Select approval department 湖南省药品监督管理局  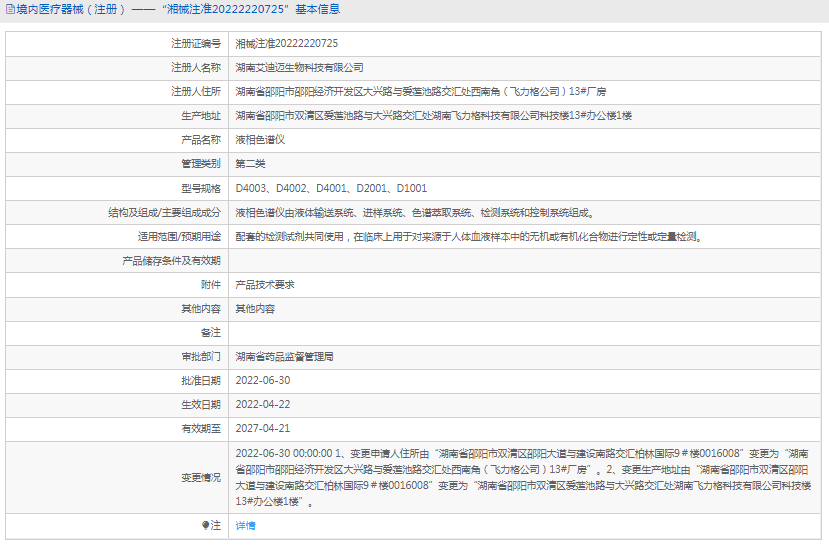(x=284, y=357)
